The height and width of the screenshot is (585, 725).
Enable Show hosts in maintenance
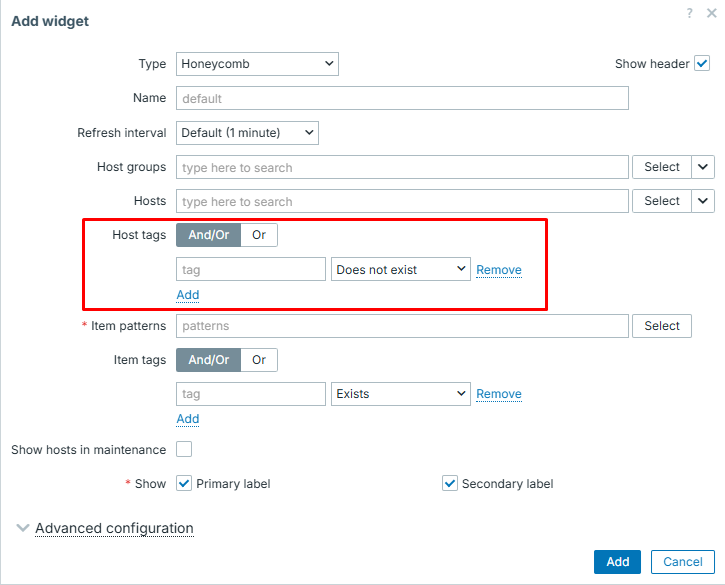coord(184,450)
